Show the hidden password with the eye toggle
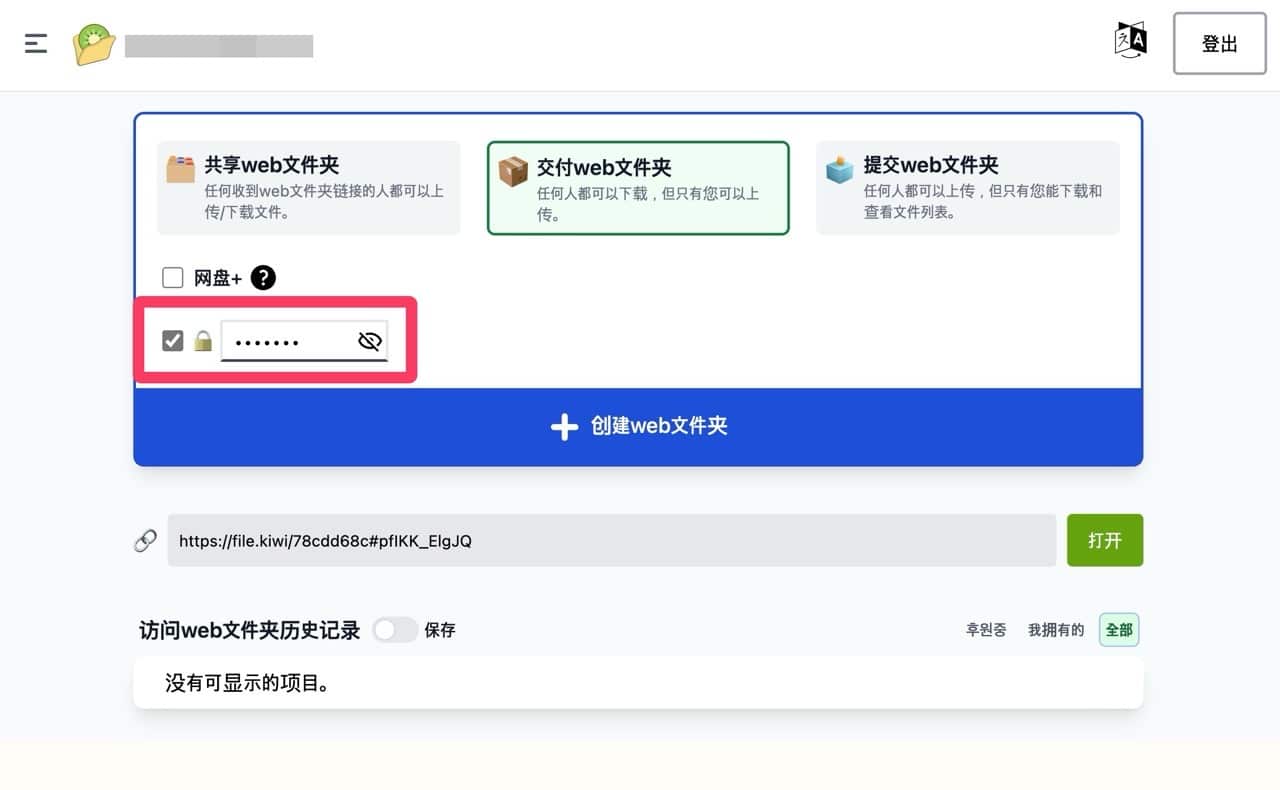The image size is (1280, 790). coord(369,340)
